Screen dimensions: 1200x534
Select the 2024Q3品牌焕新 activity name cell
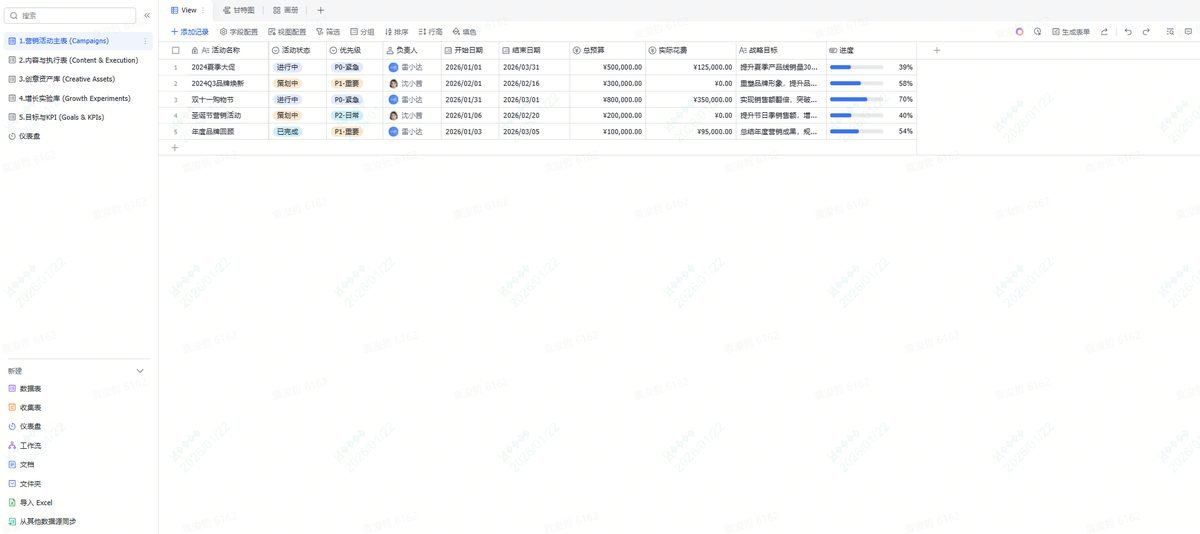pos(226,83)
